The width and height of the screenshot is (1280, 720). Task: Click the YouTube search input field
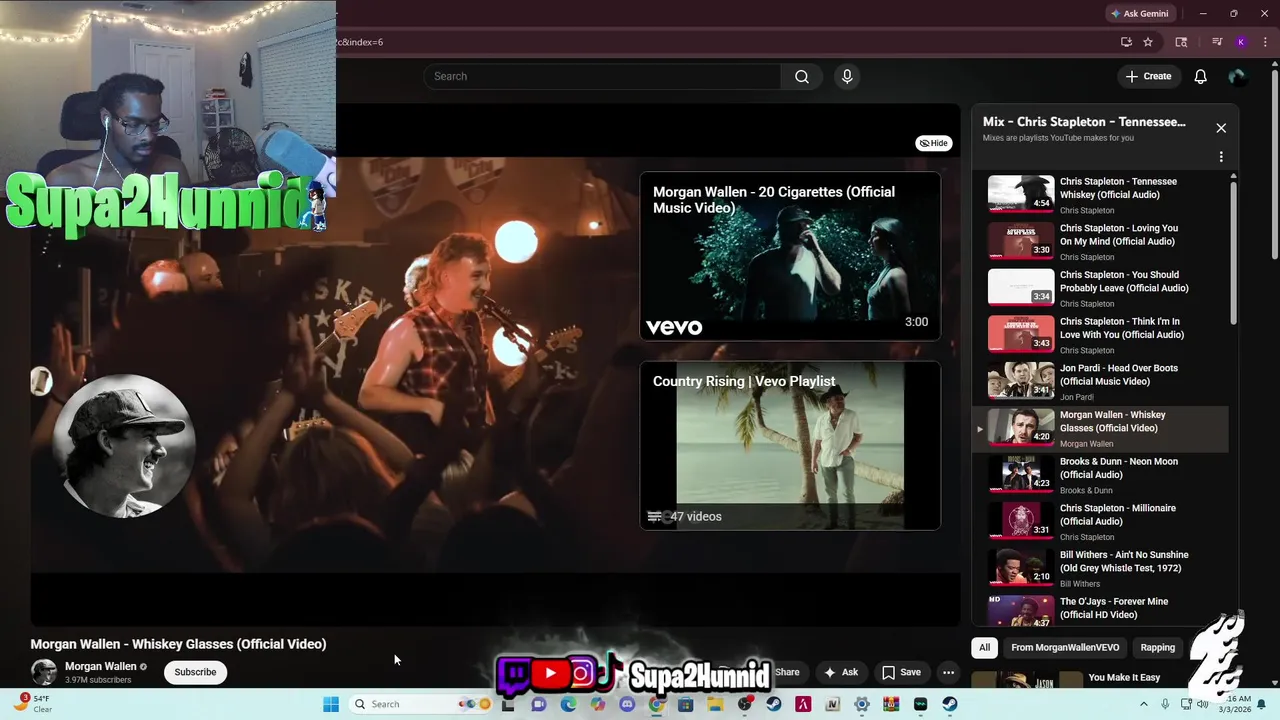[x=603, y=76]
